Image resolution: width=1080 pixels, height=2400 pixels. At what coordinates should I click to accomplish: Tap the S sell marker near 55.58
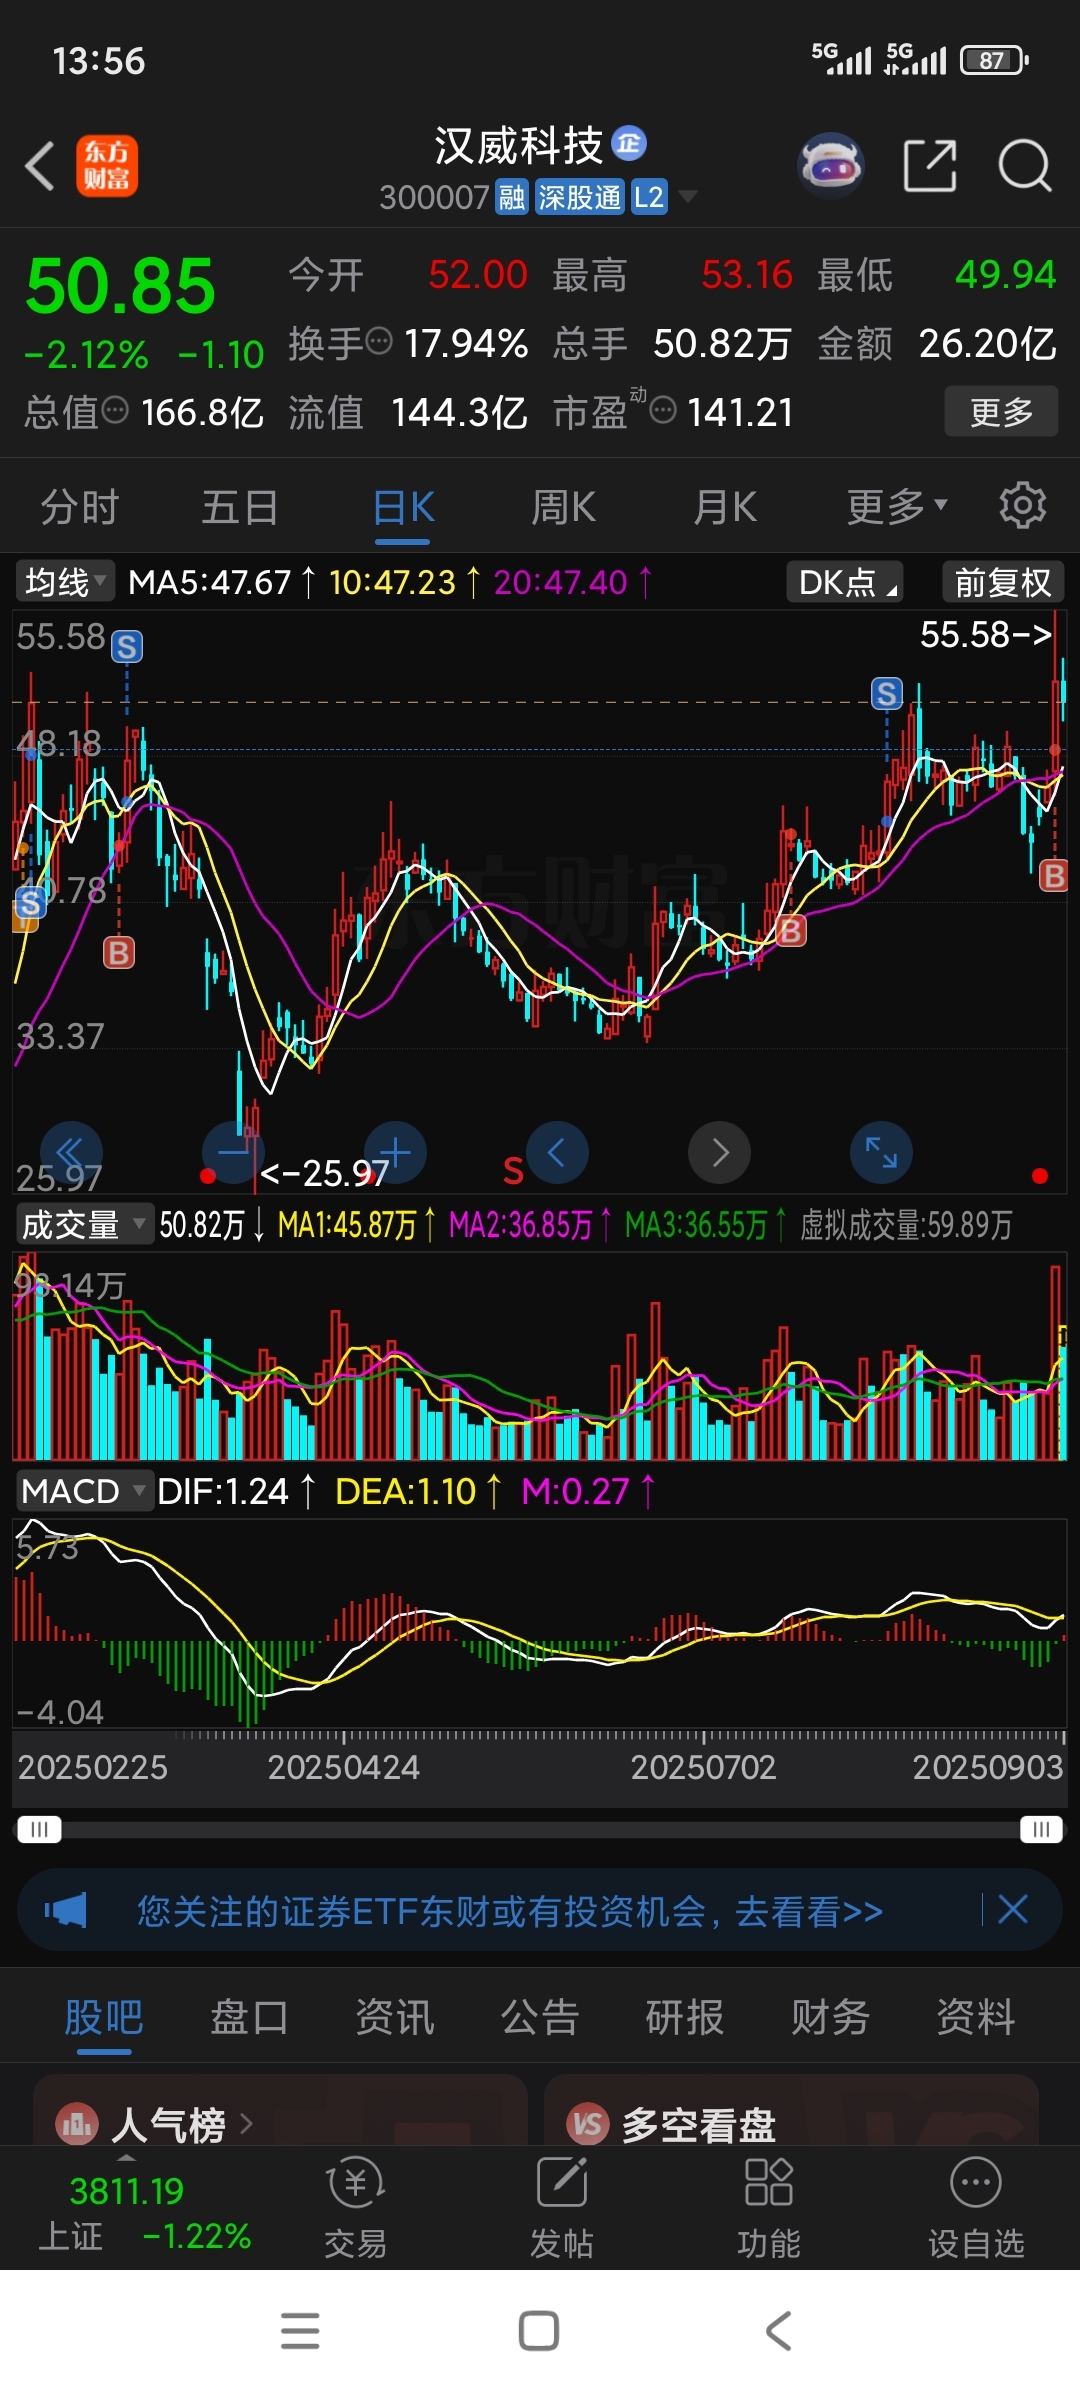click(126, 647)
